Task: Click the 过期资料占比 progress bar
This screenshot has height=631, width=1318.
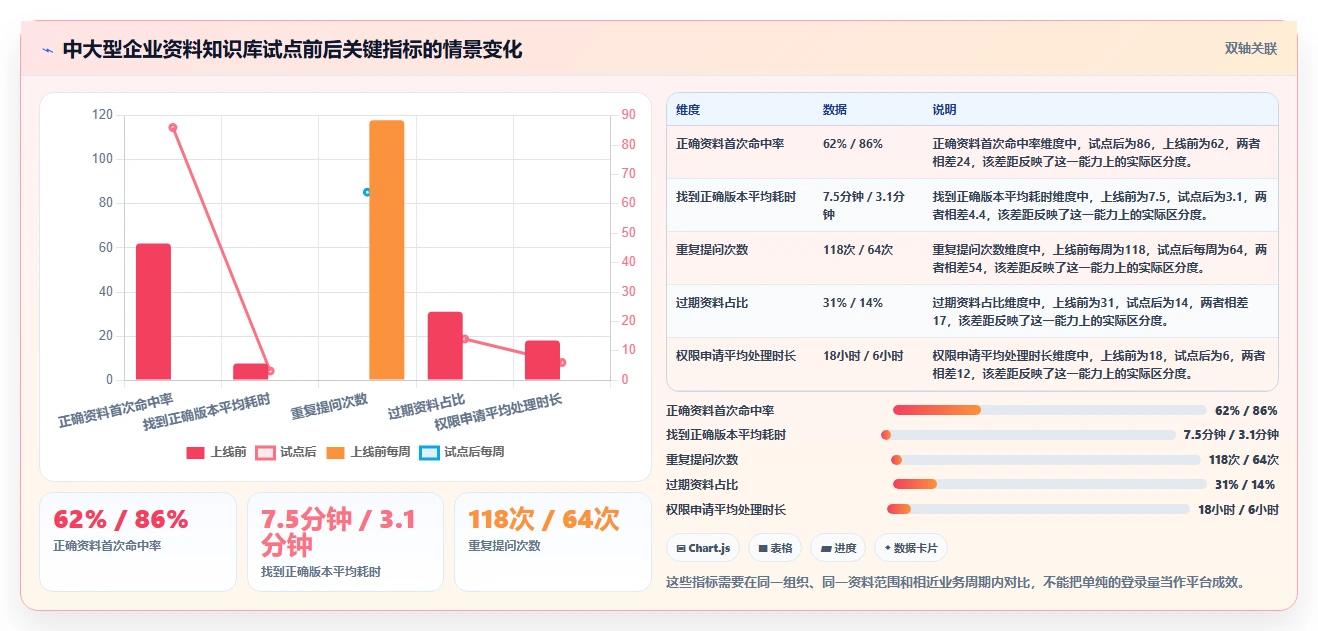Action: pos(1050,484)
